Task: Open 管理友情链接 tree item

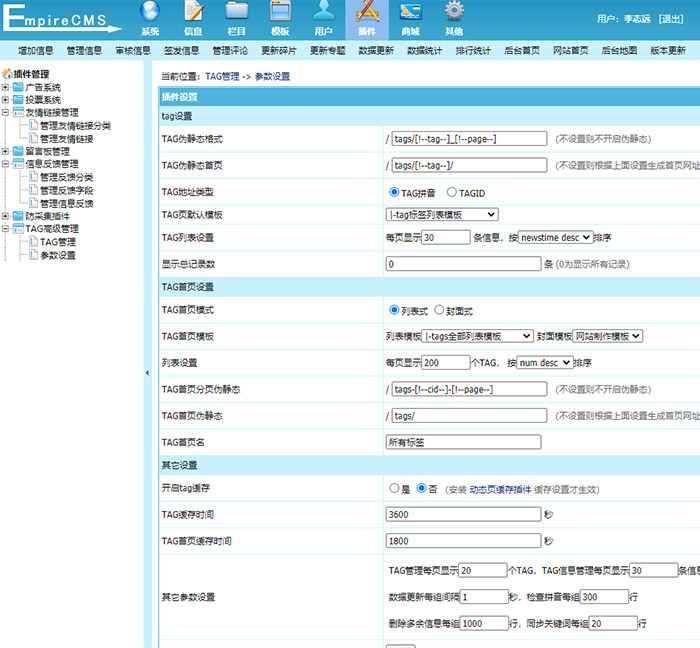Action: pyautogui.click(x=67, y=139)
